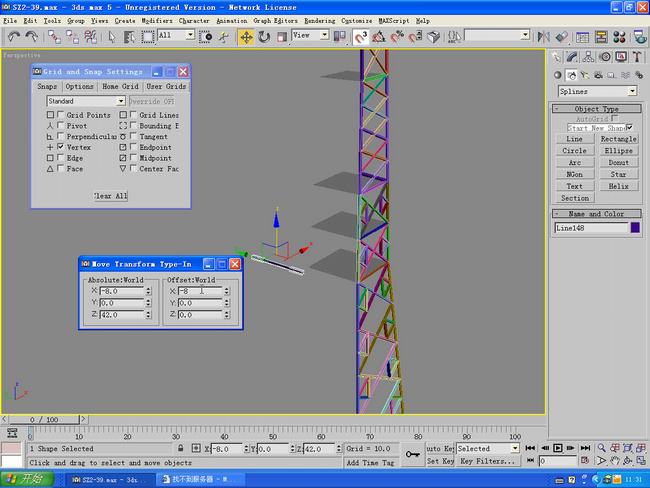Screen dimensions: 650x488
Task: Open the Splines category dropdown
Action: click(x=632, y=91)
